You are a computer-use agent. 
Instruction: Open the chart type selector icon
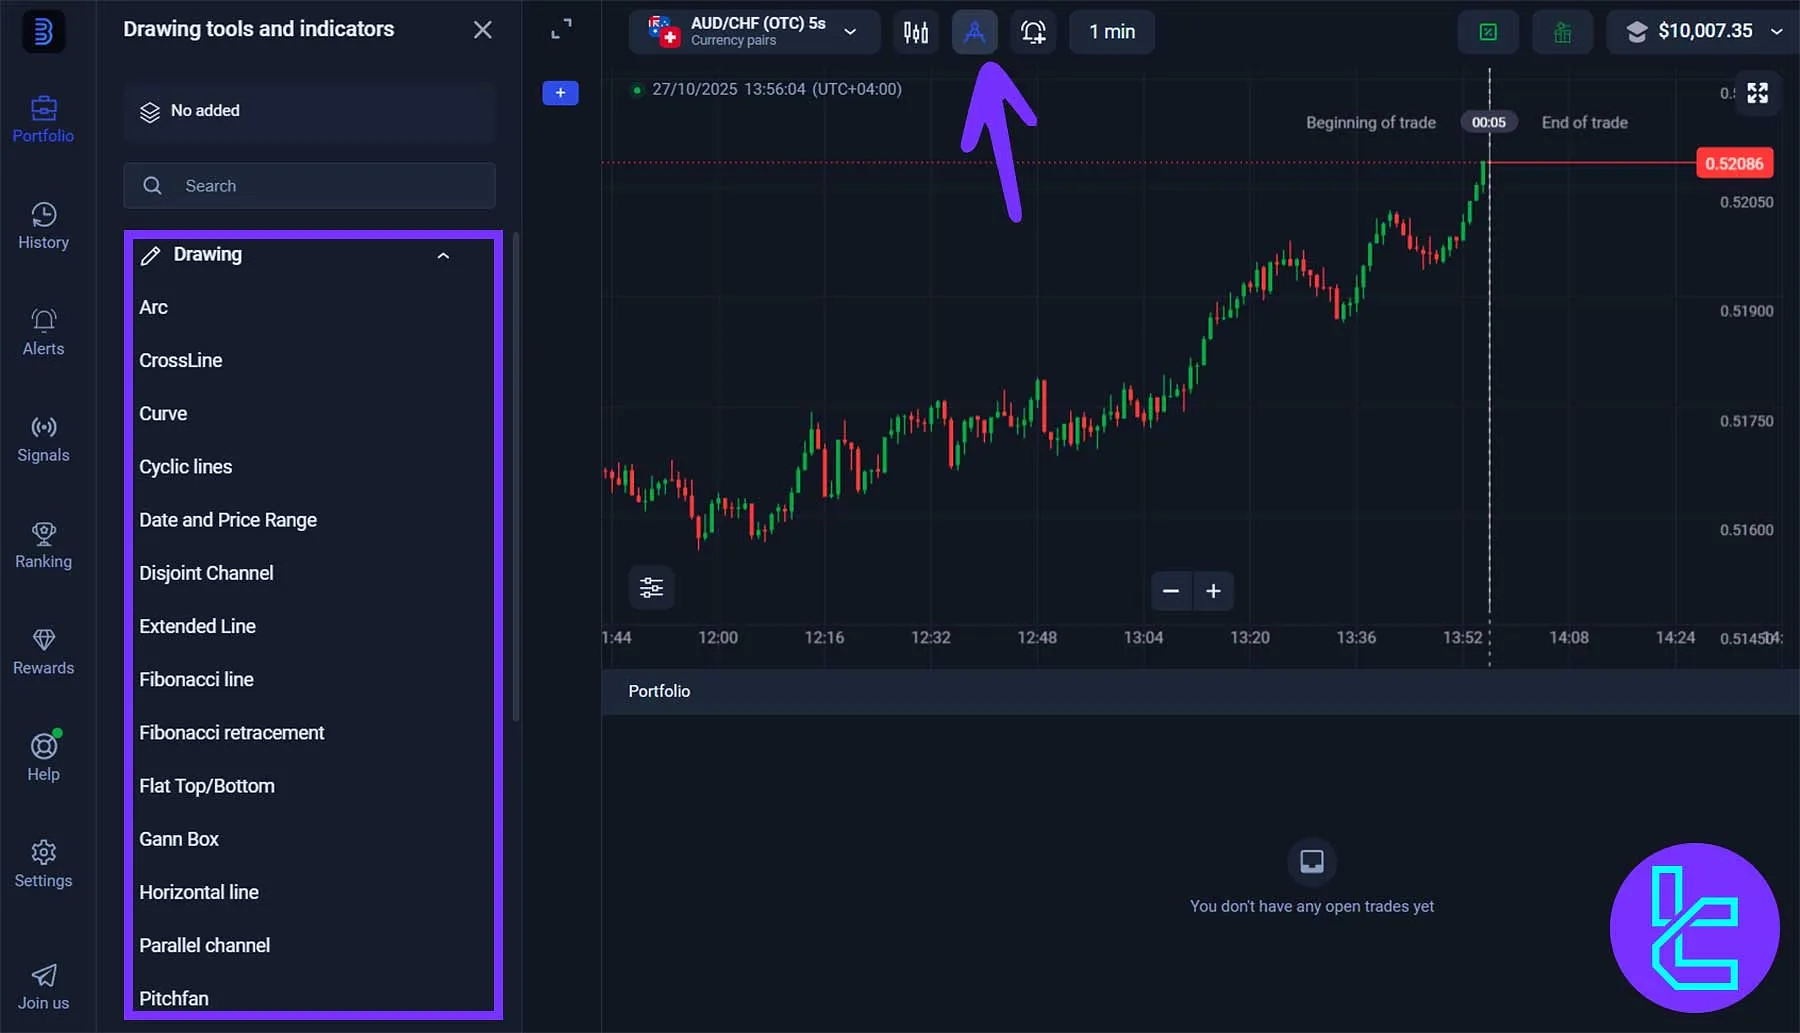point(915,32)
